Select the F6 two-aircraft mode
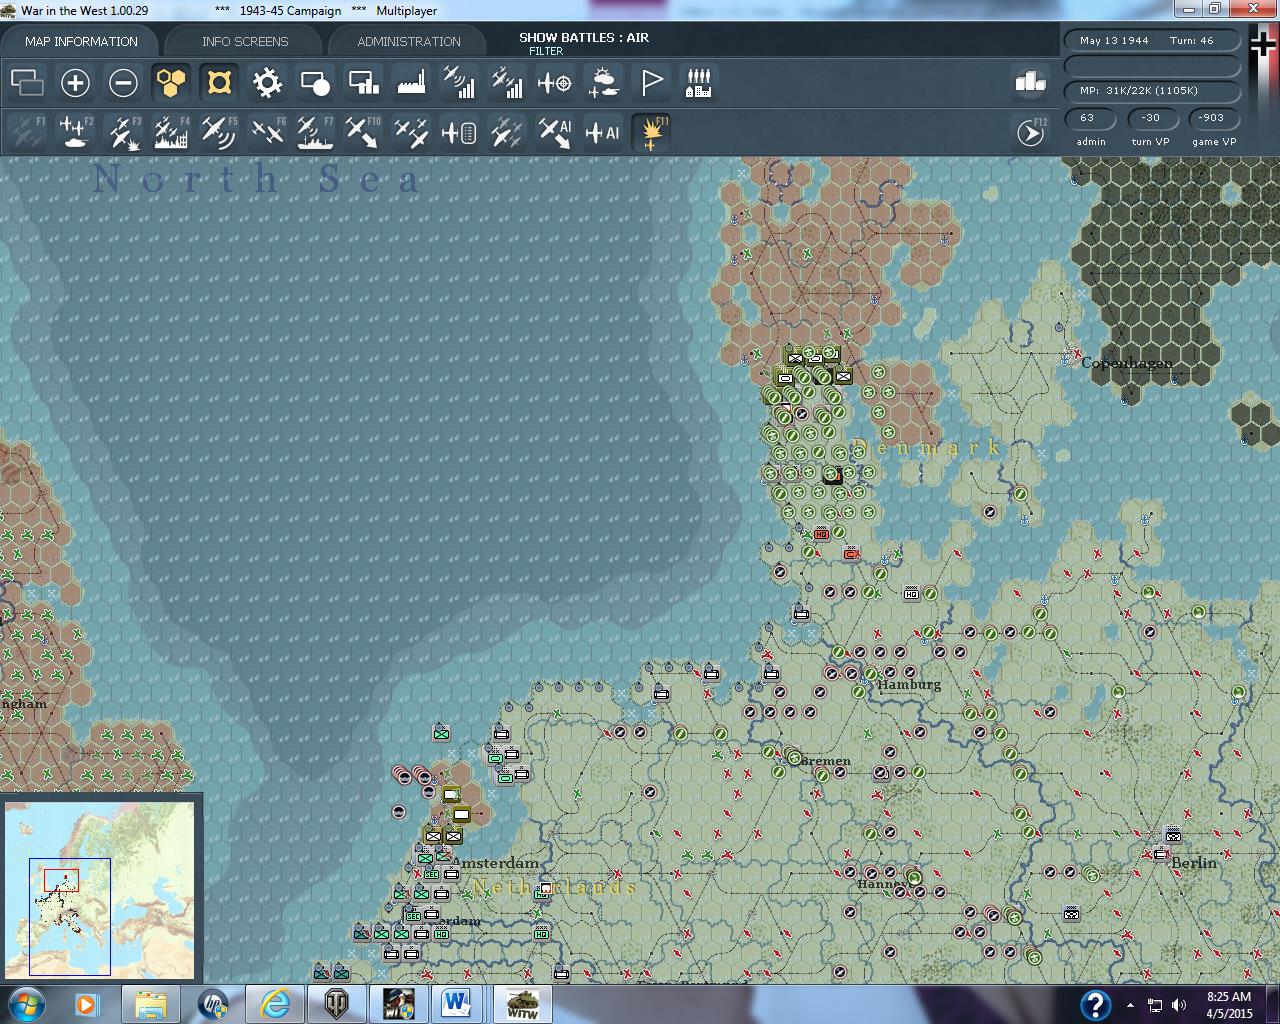Screen dimensions: 1280x1024 (267, 132)
